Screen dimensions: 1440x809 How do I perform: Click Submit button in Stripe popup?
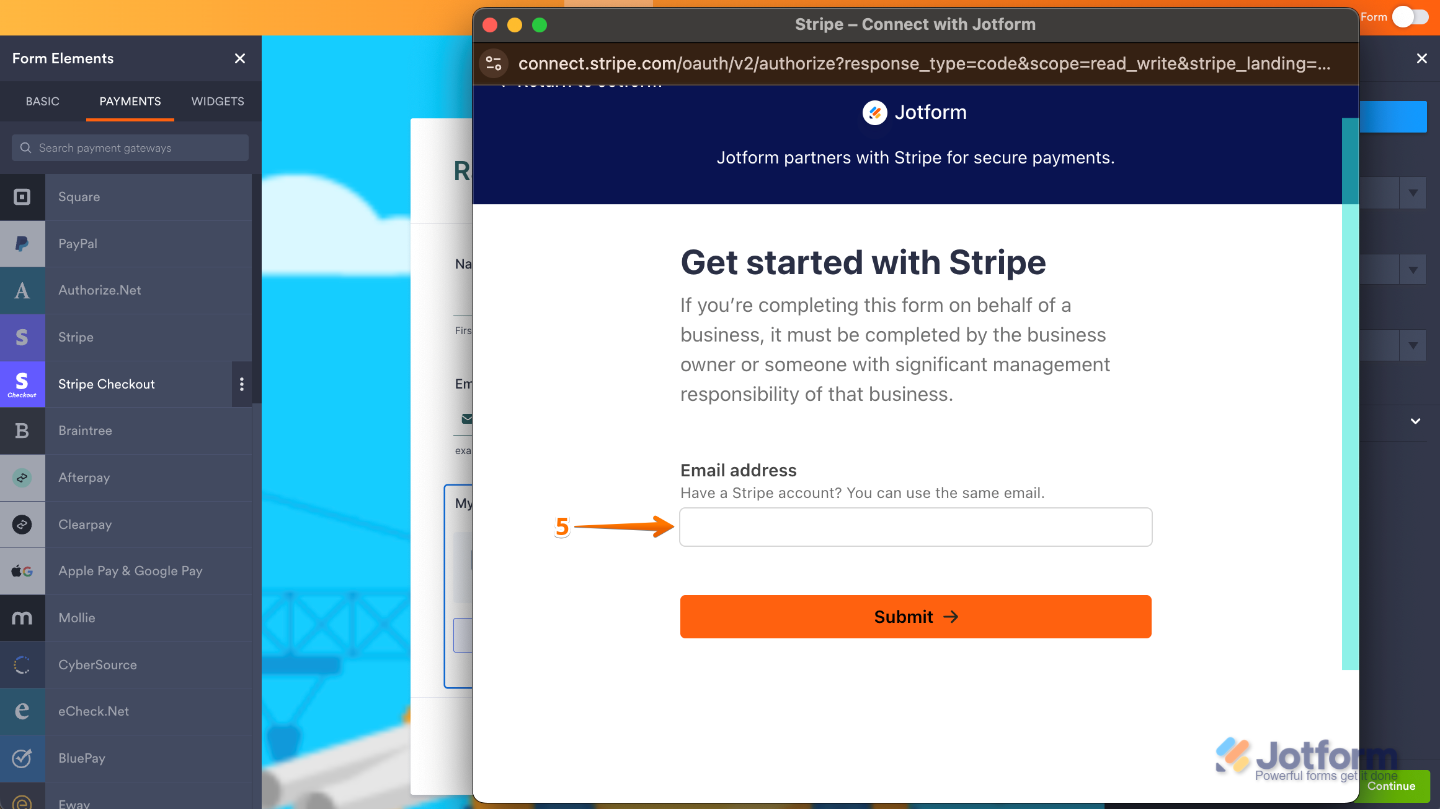pos(916,617)
